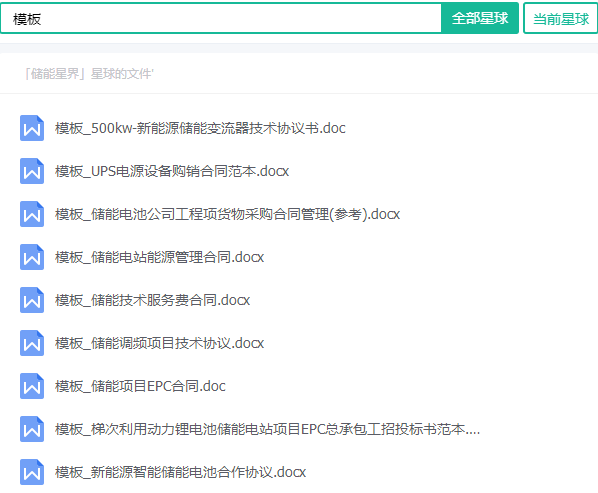Open 模板_储能项目EPC合同.doc
The width and height of the screenshot is (598, 493).
[140, 386]
